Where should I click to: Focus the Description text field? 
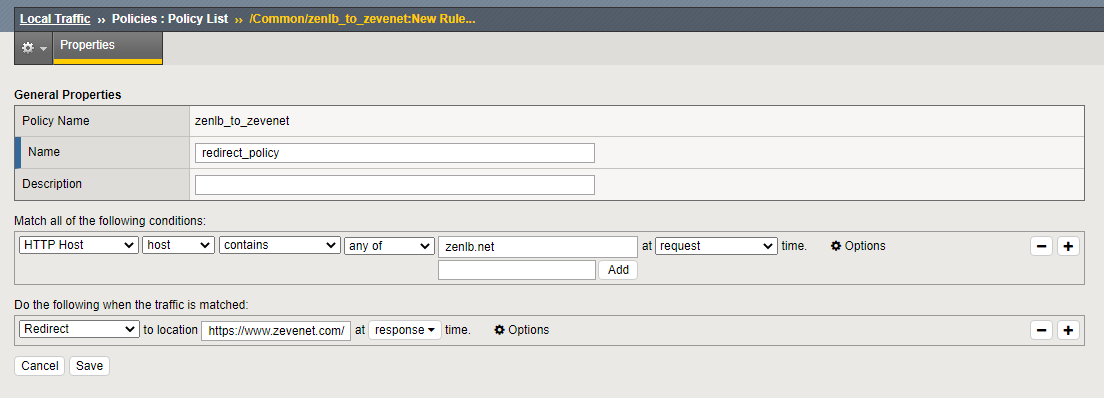[x=395, y=185]
